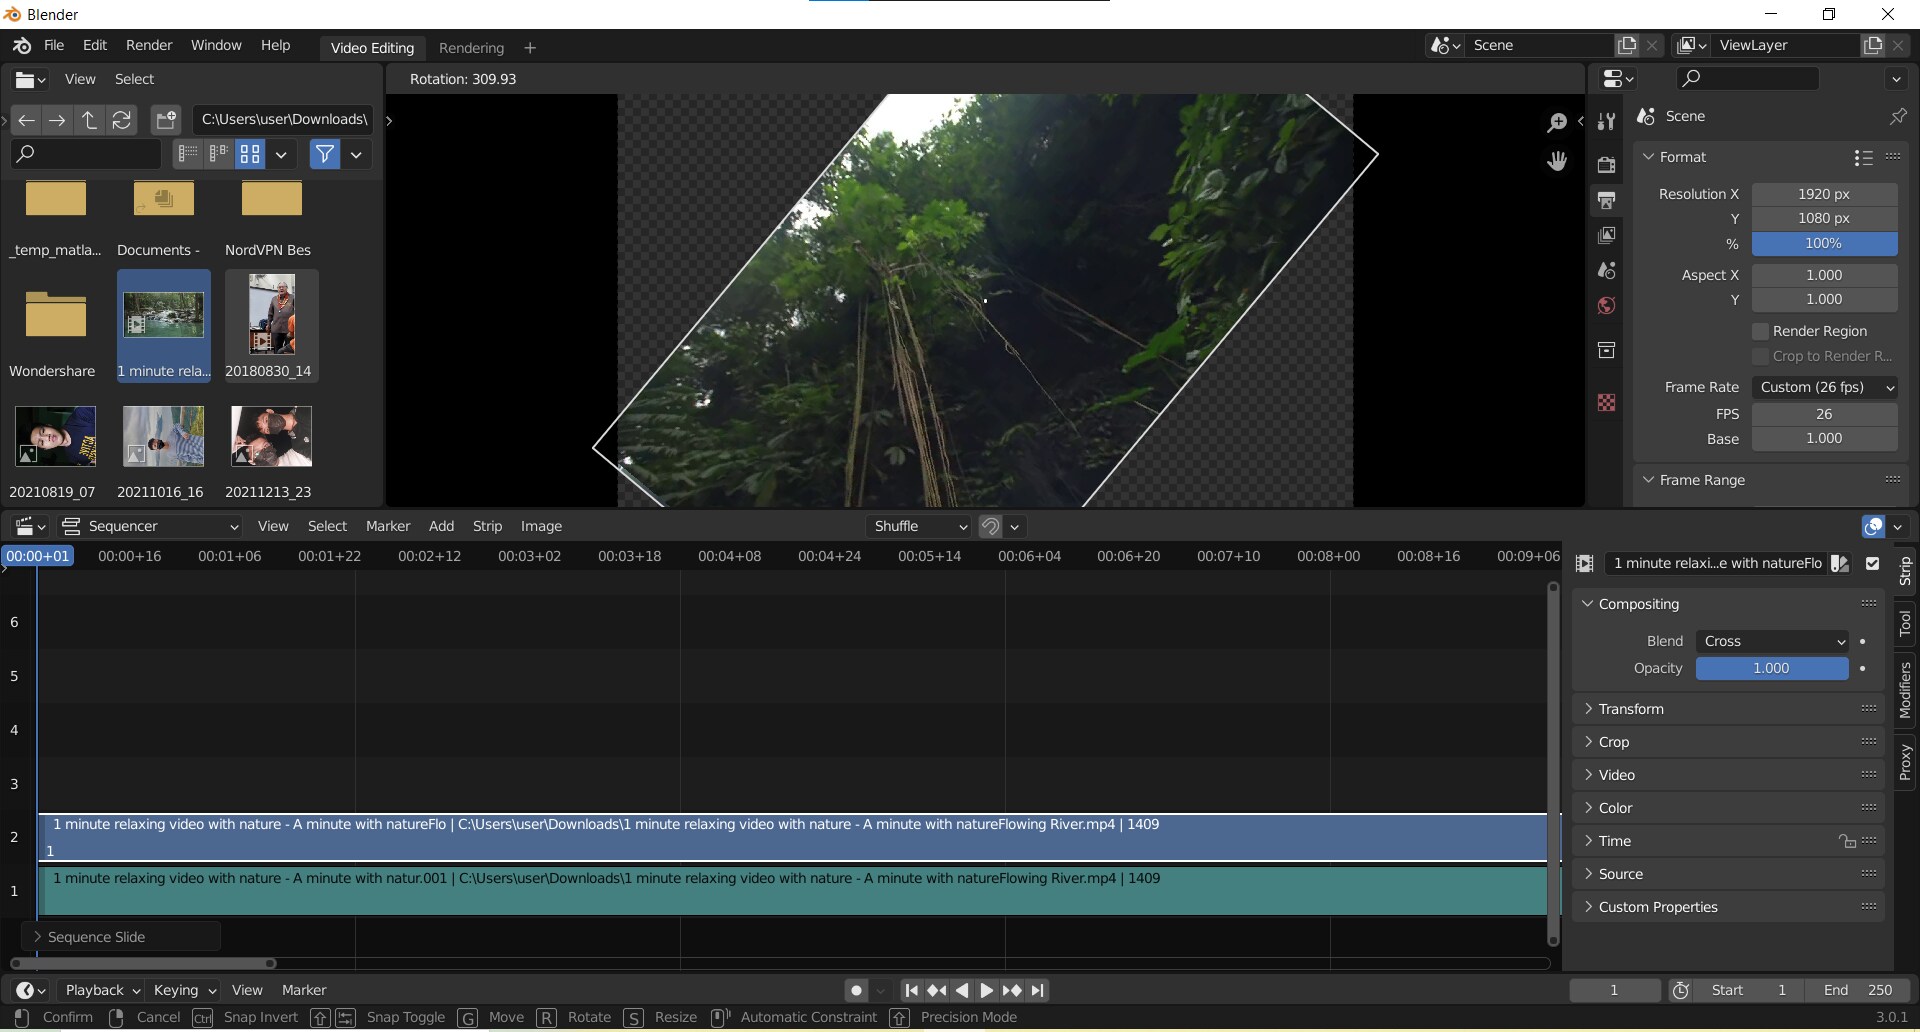The height and width of the screenshot is (1032, 1920).
Task: Enable the strip mute checkbox near strip name
Action: click(x=1873, y=563)
